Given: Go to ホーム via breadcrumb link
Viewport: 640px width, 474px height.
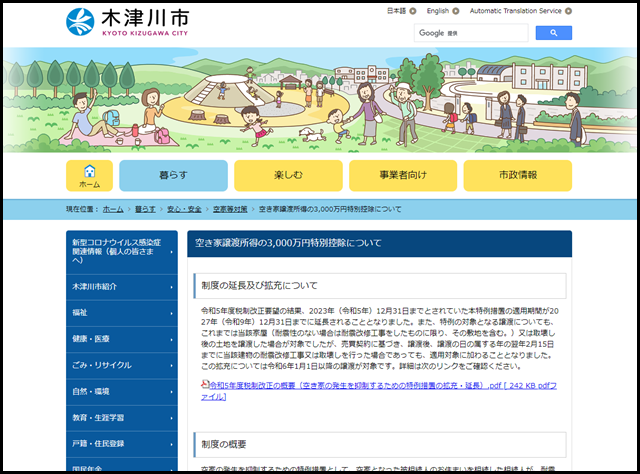Looking at the screenshot, I should [113, 209].
